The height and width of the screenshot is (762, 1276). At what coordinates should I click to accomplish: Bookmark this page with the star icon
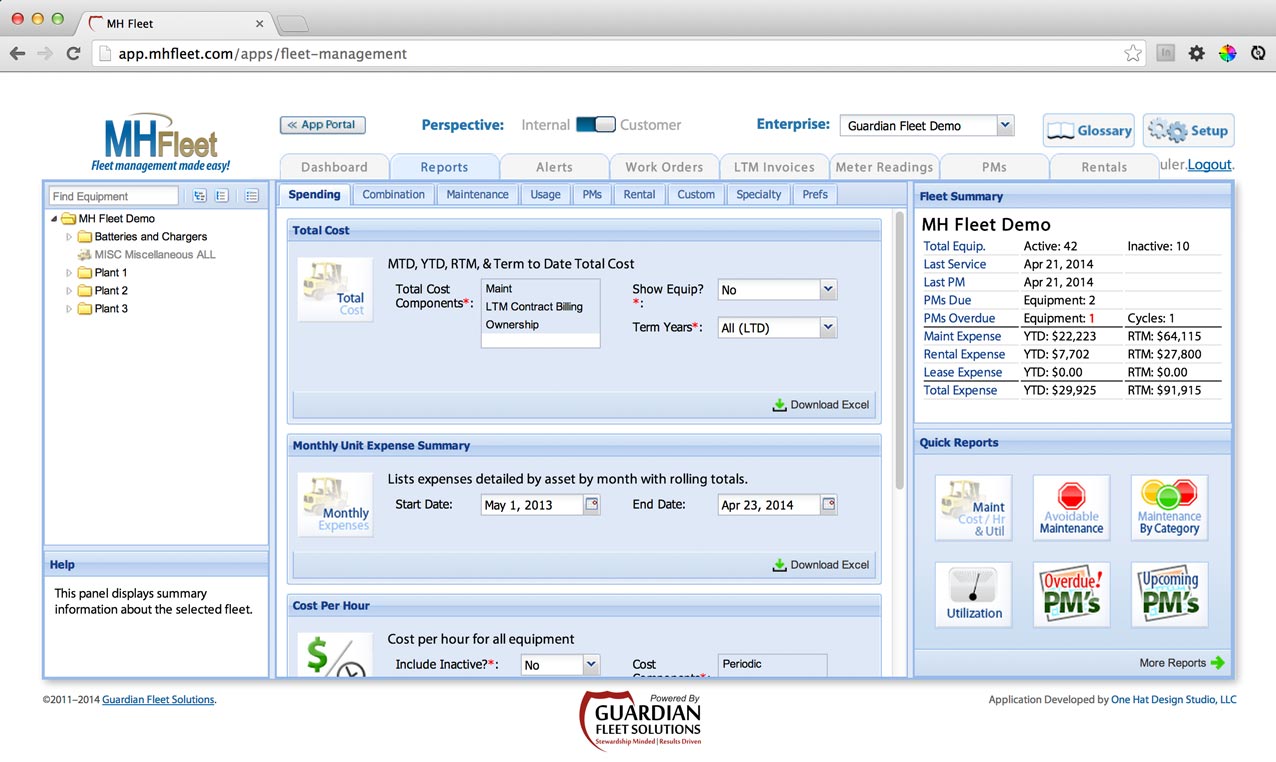[1133, 54]
